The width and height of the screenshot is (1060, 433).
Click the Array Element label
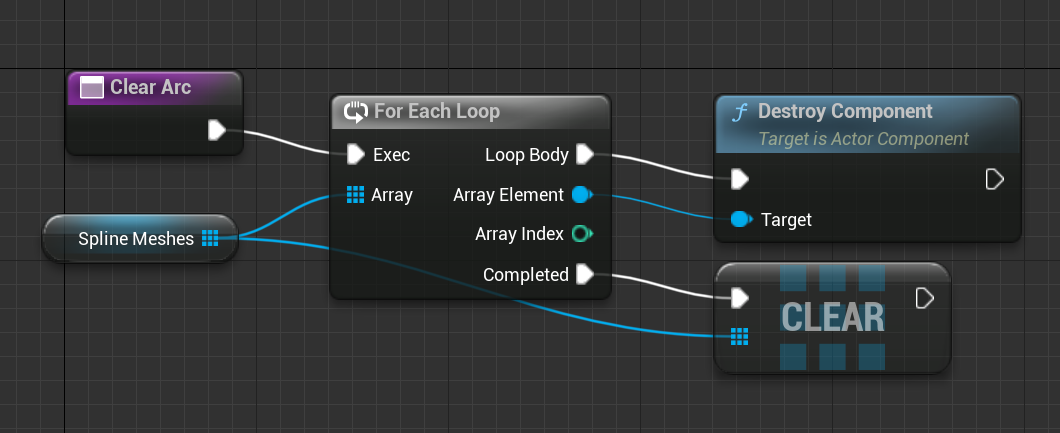click(508, 195)
